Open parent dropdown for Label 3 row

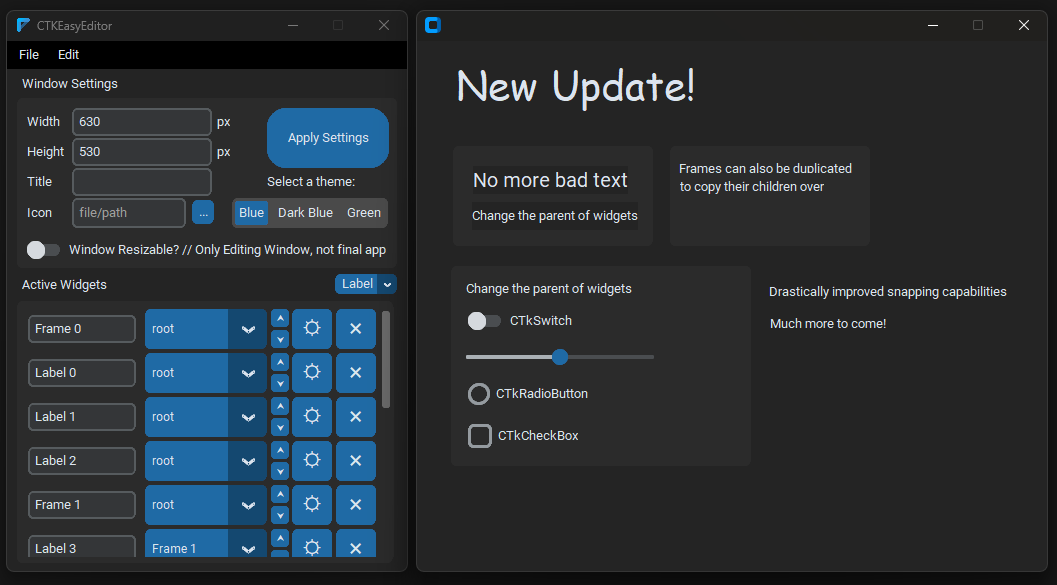[206, 545]
